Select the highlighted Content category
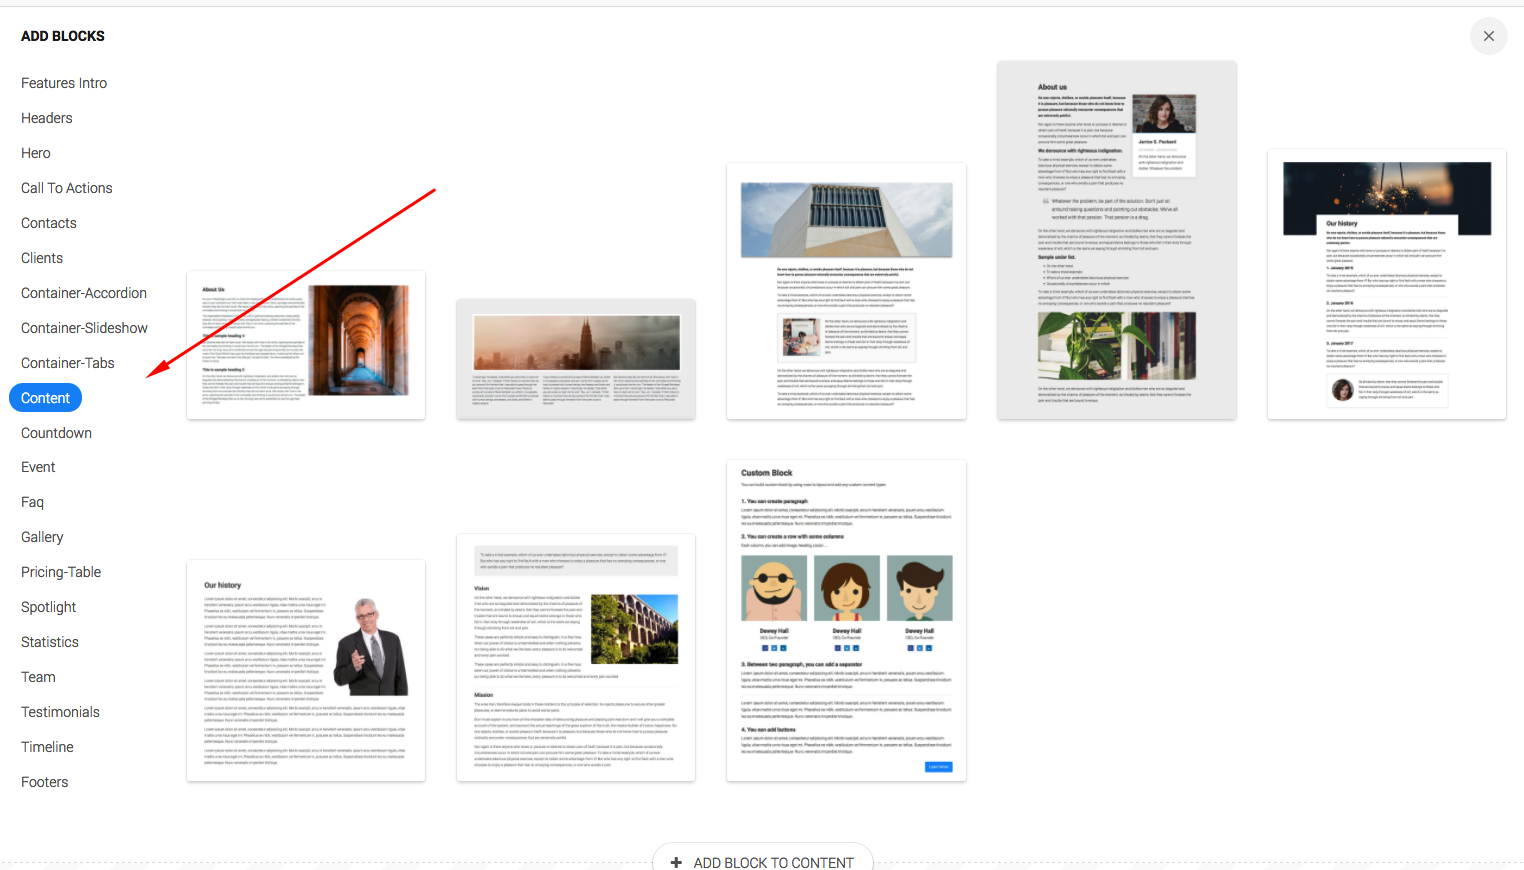Image resolution: width=1524 pixels, height=870 pixels. click(45, 397)
